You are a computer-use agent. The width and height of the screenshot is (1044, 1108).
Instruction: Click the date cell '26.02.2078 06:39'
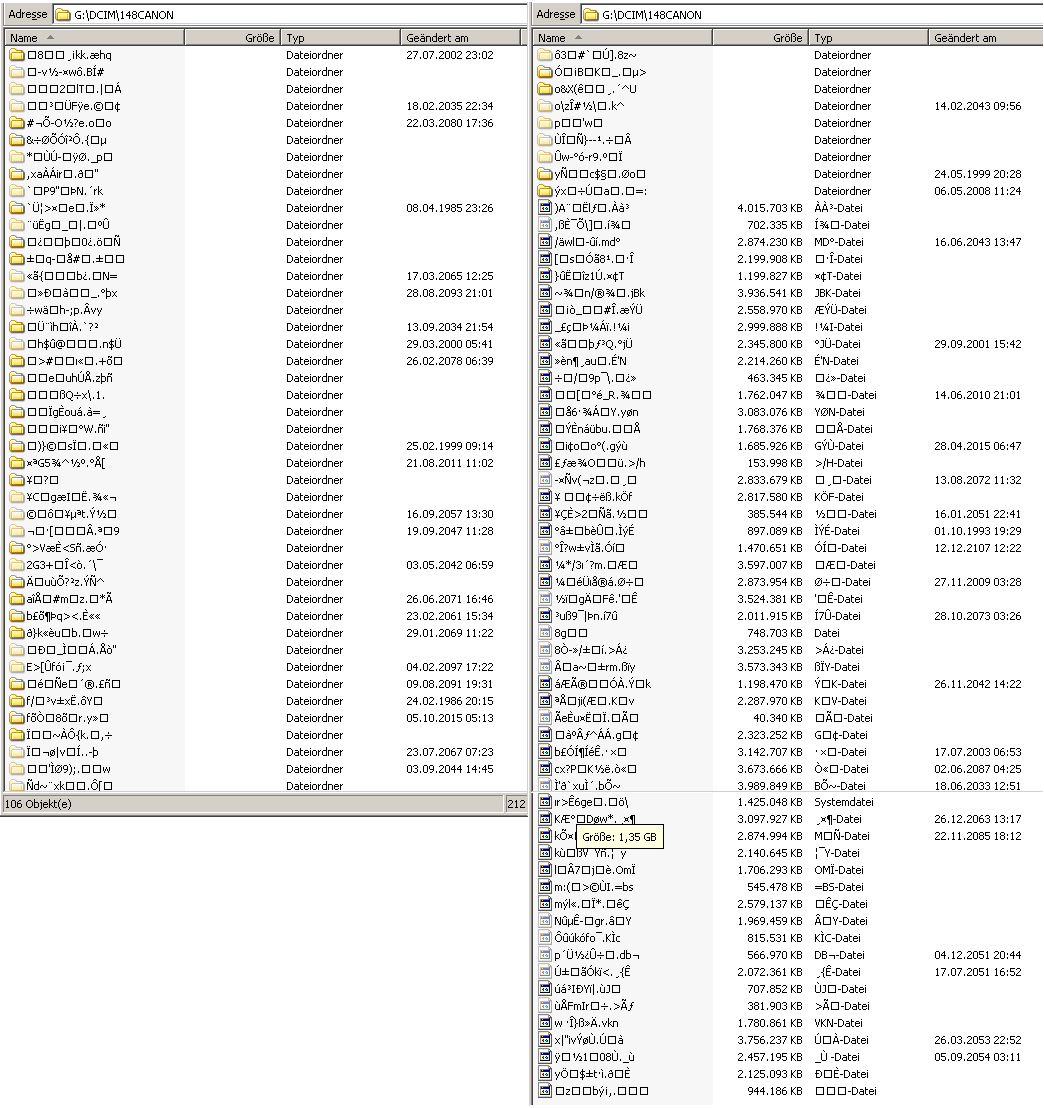(450, 361)
